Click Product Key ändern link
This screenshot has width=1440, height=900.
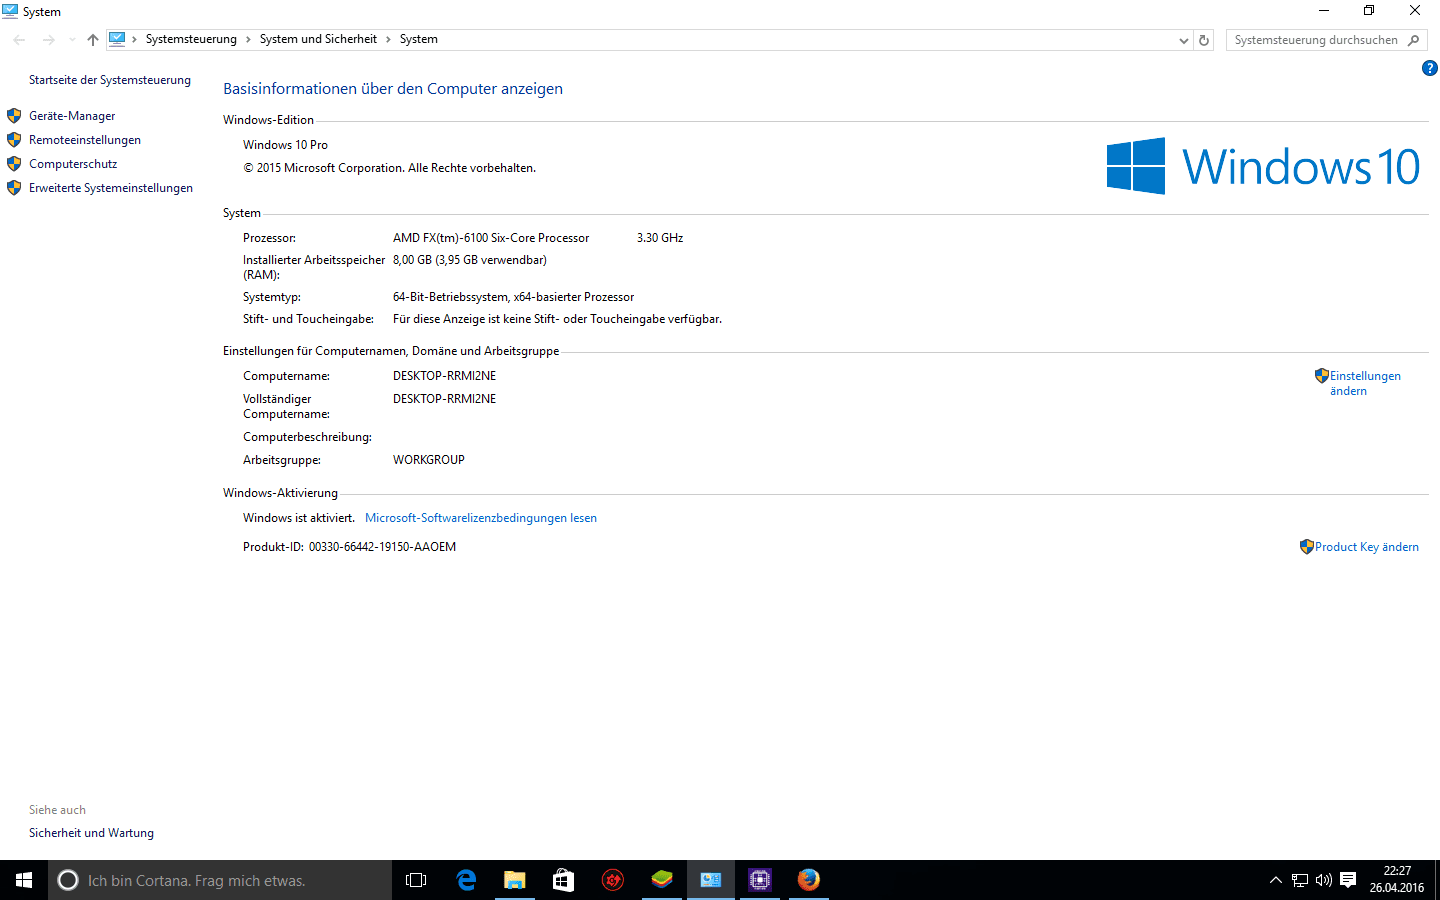click(1367, 547)
